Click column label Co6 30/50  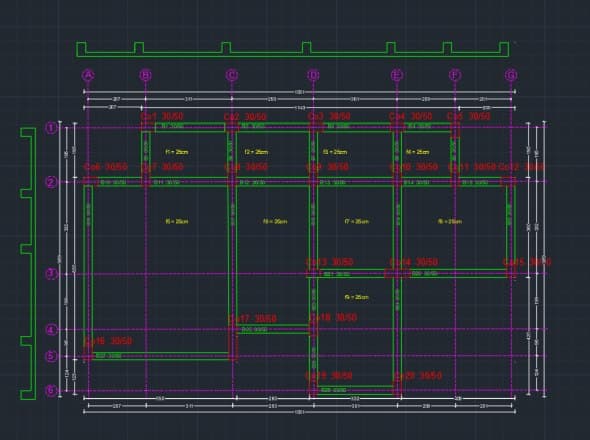[x=106, y=167]
